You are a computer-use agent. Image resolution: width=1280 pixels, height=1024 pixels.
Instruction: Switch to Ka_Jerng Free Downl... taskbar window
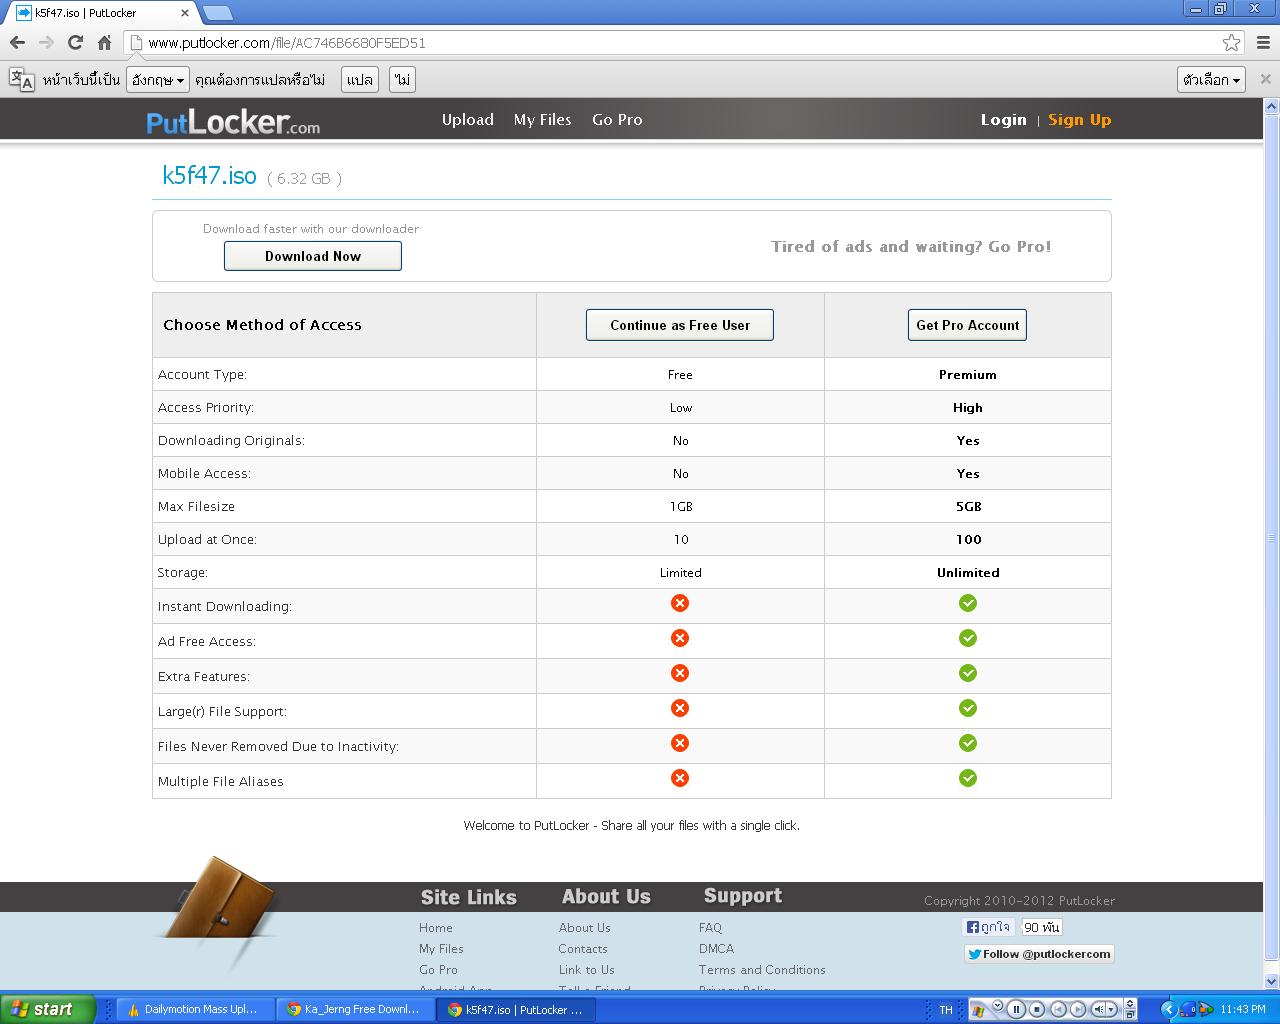(x=354, y=1010)
